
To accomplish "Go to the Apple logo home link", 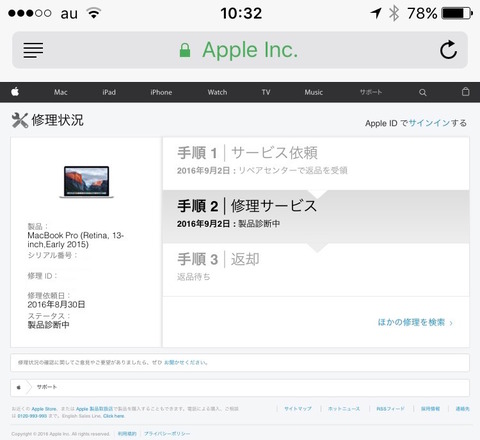I will pyautogui.click(x=15, y=92).
